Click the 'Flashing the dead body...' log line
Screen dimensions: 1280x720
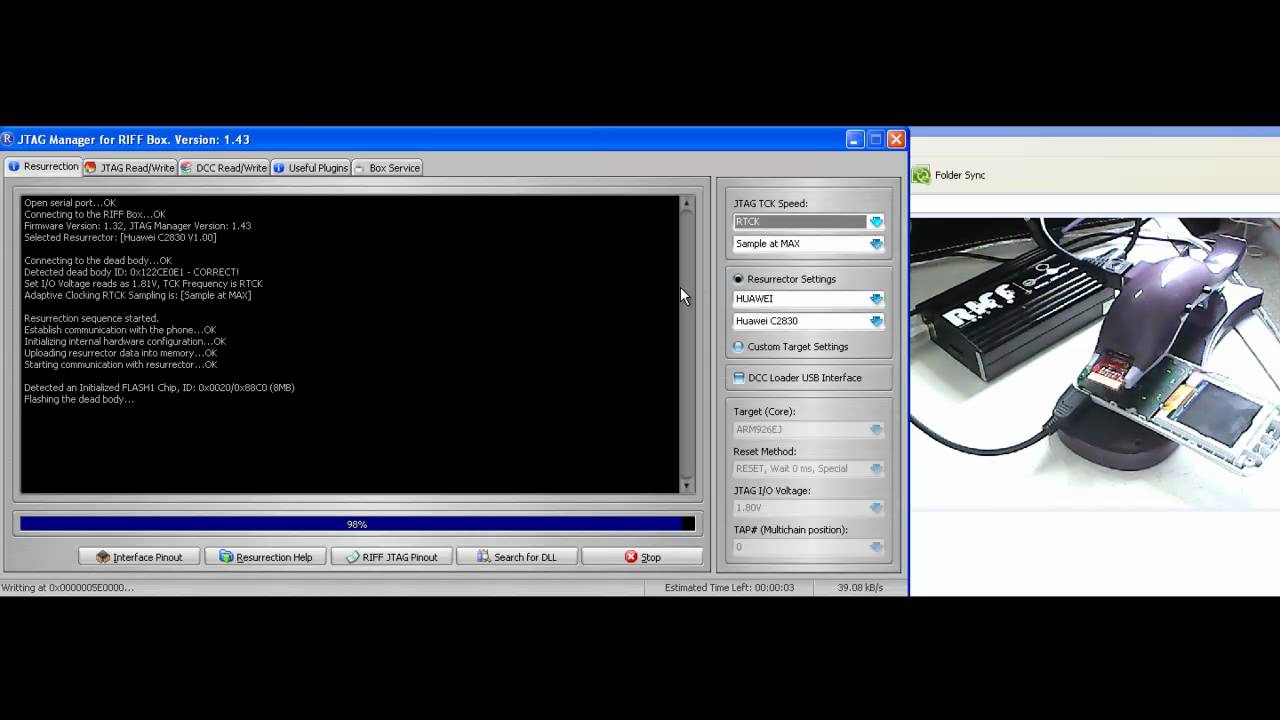(79, 399)
